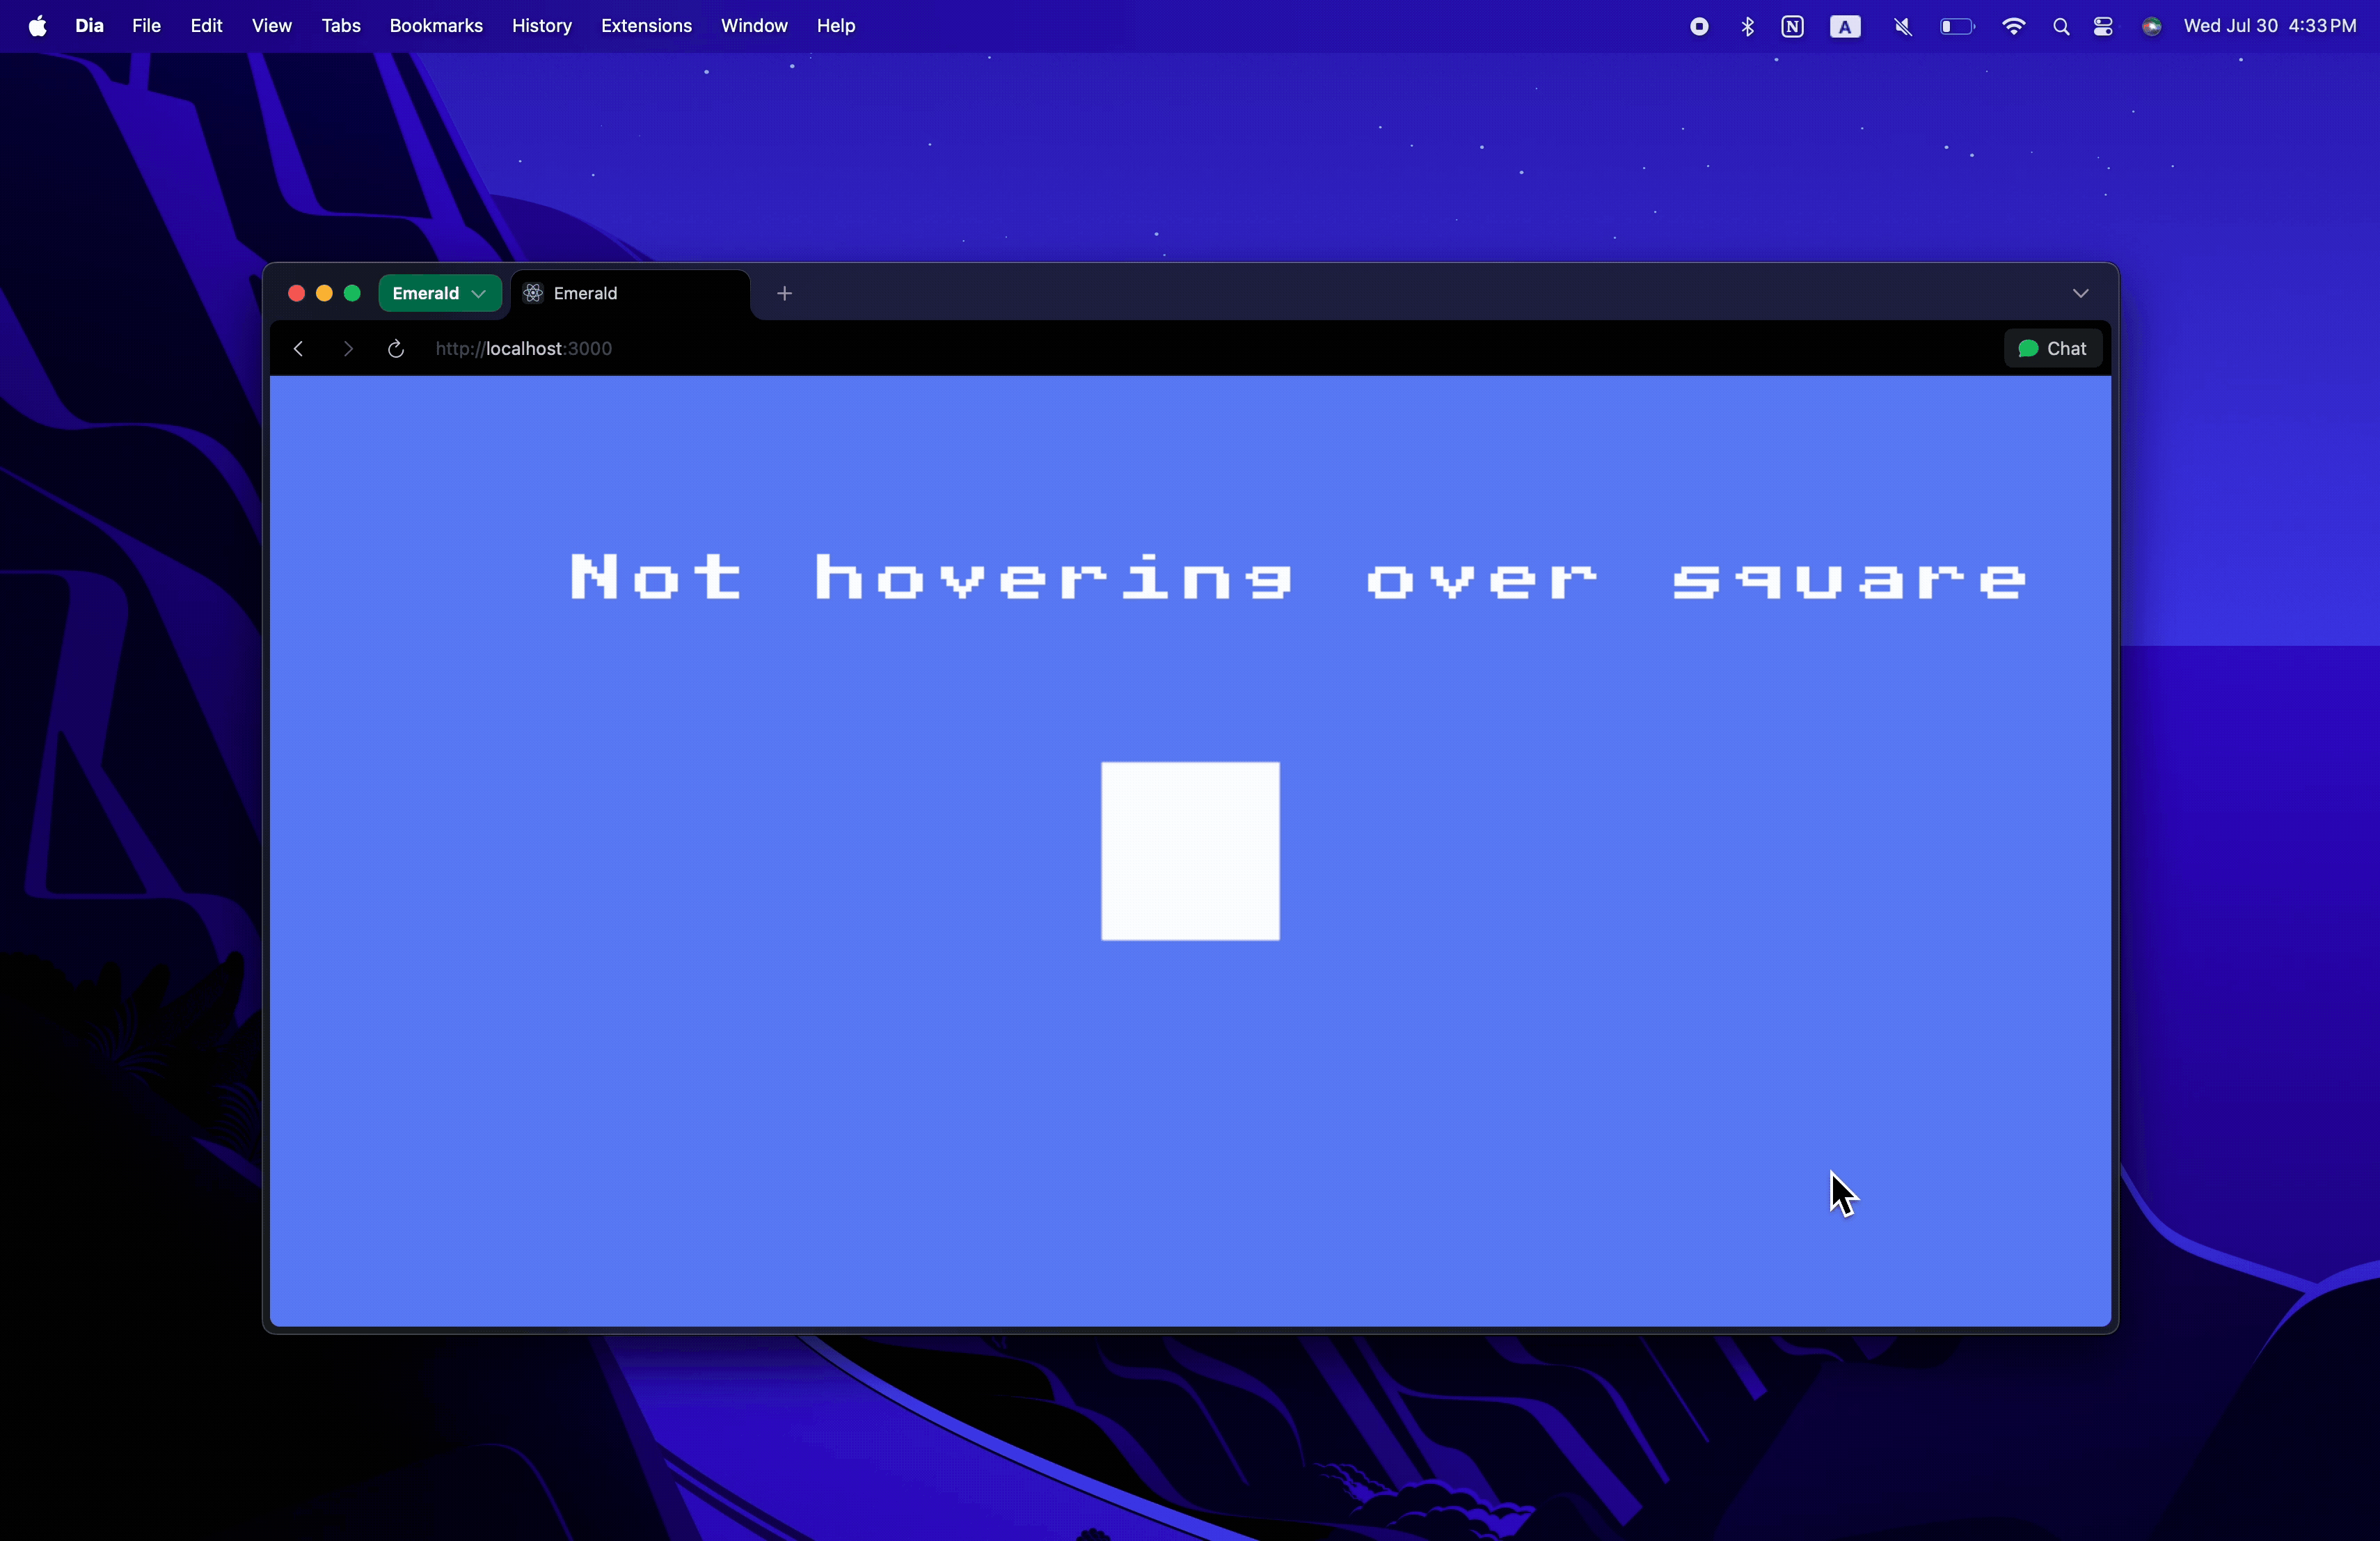Screen dimensions: 2380x1541
Task: Open the Help menu
Action: (x=836, y=26)
